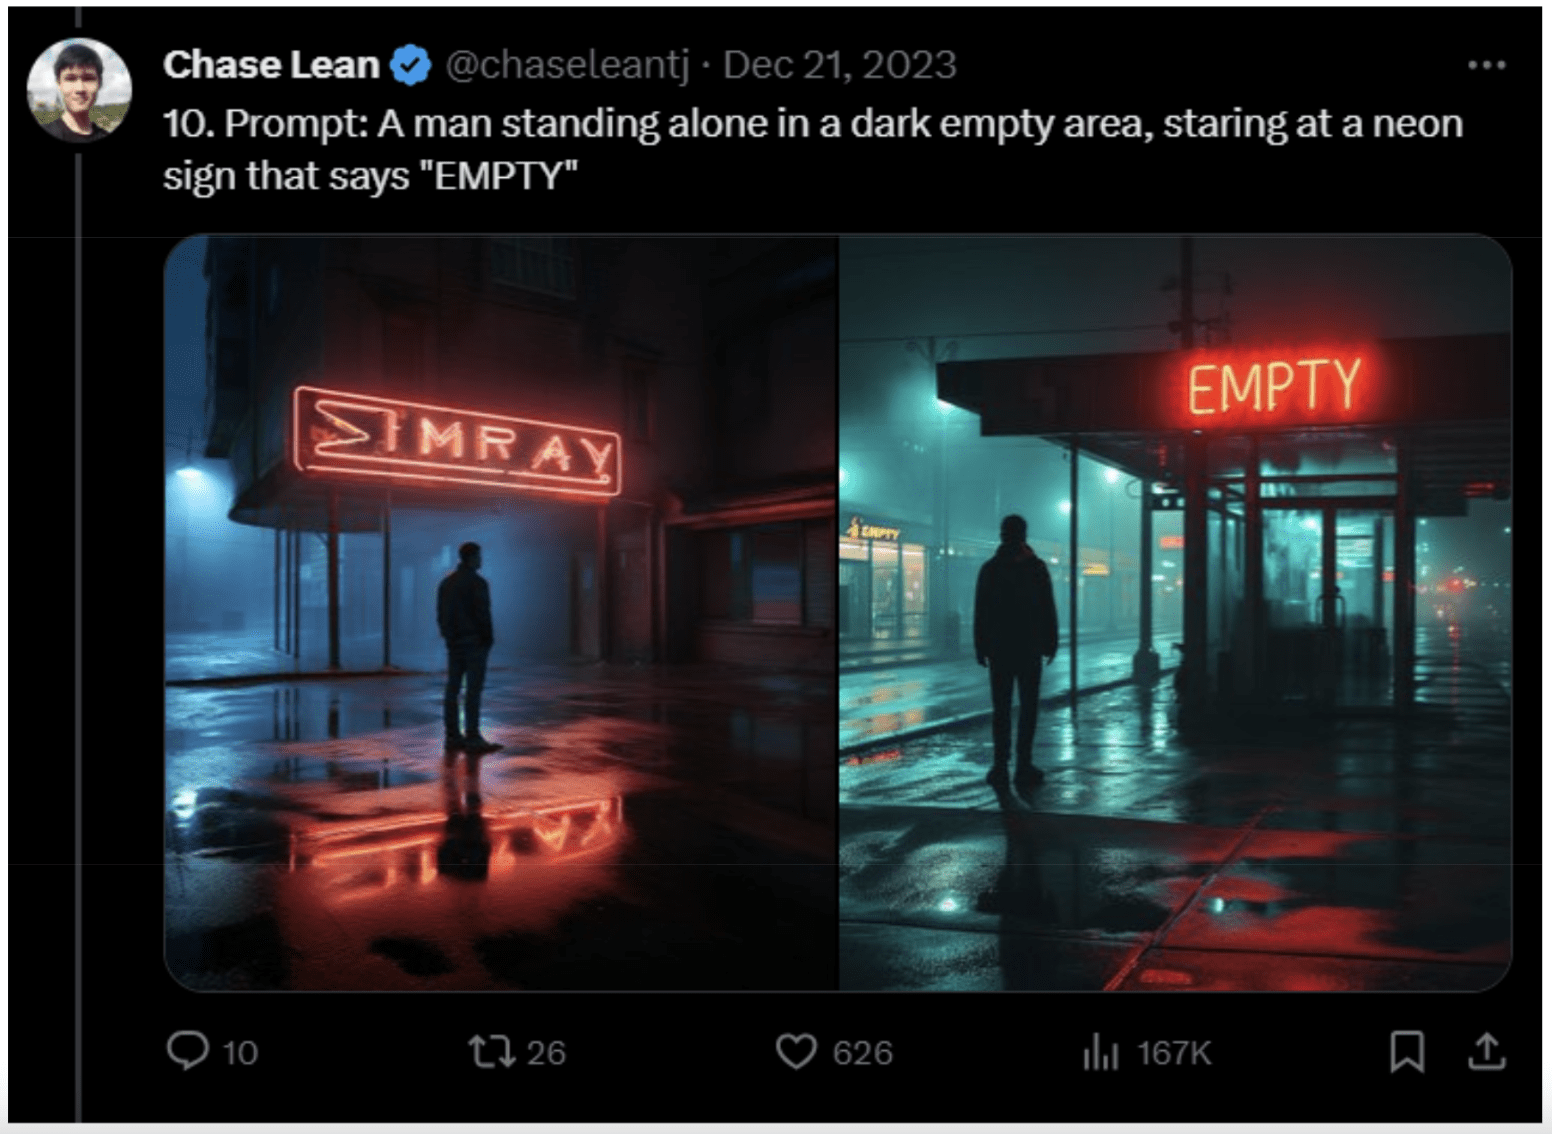1552x1134 pixels.
Task: Open right image with EMPTY neon sign
Action: coord(1175,613)
